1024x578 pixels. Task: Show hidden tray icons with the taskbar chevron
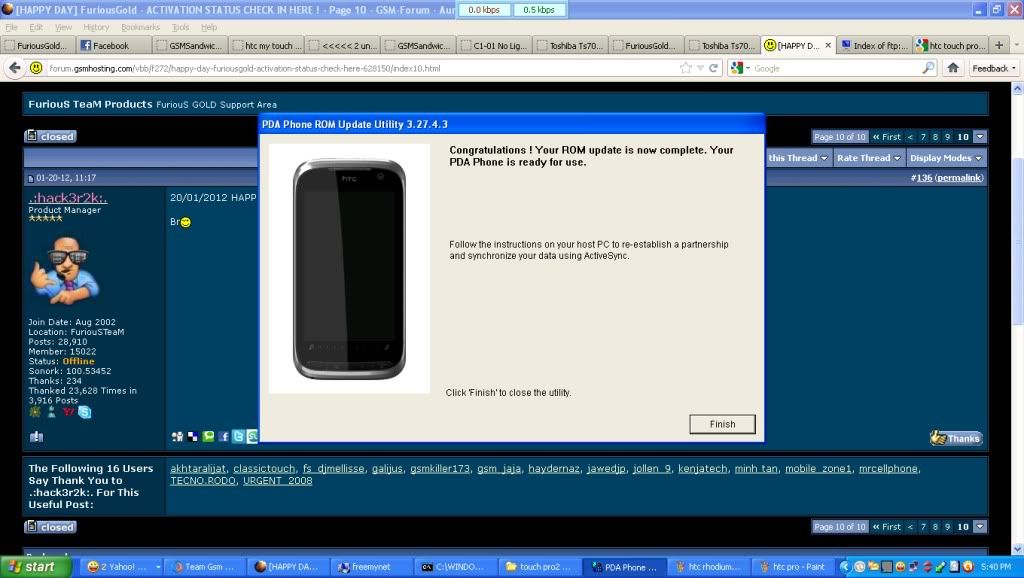click(x=845, y=567)
